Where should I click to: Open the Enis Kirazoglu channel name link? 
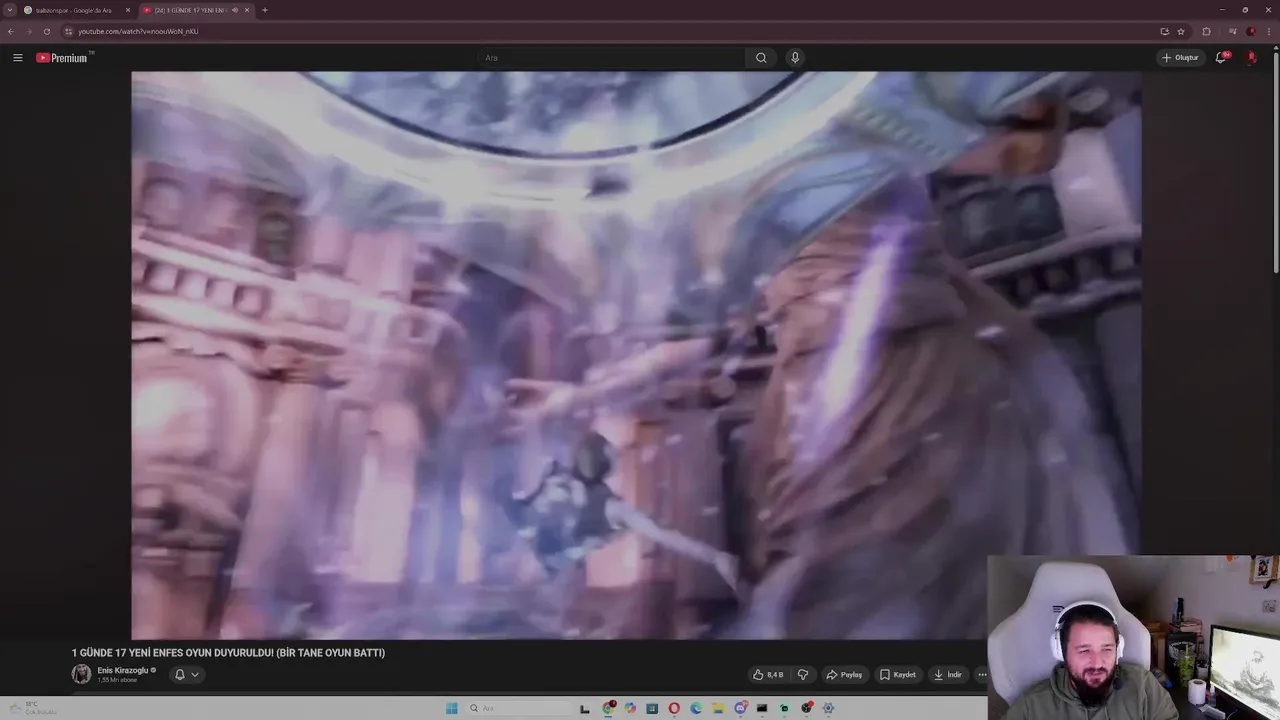(x=122, y=670)
